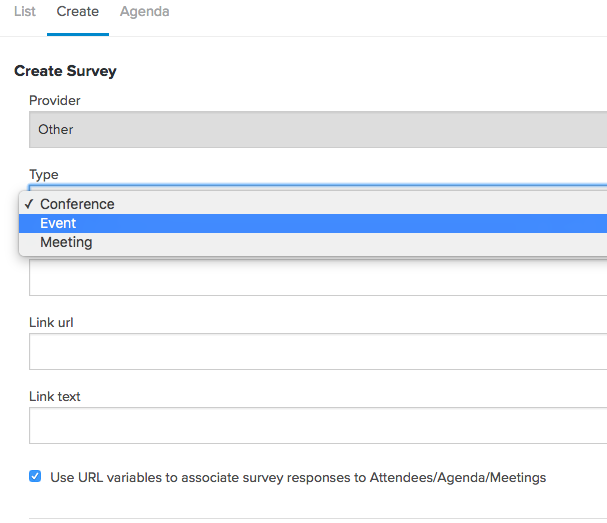Click the checkmark icon beside Conference
Image resolution: width=607 pixels, height=523 pixels.
(x=29, y=204)
